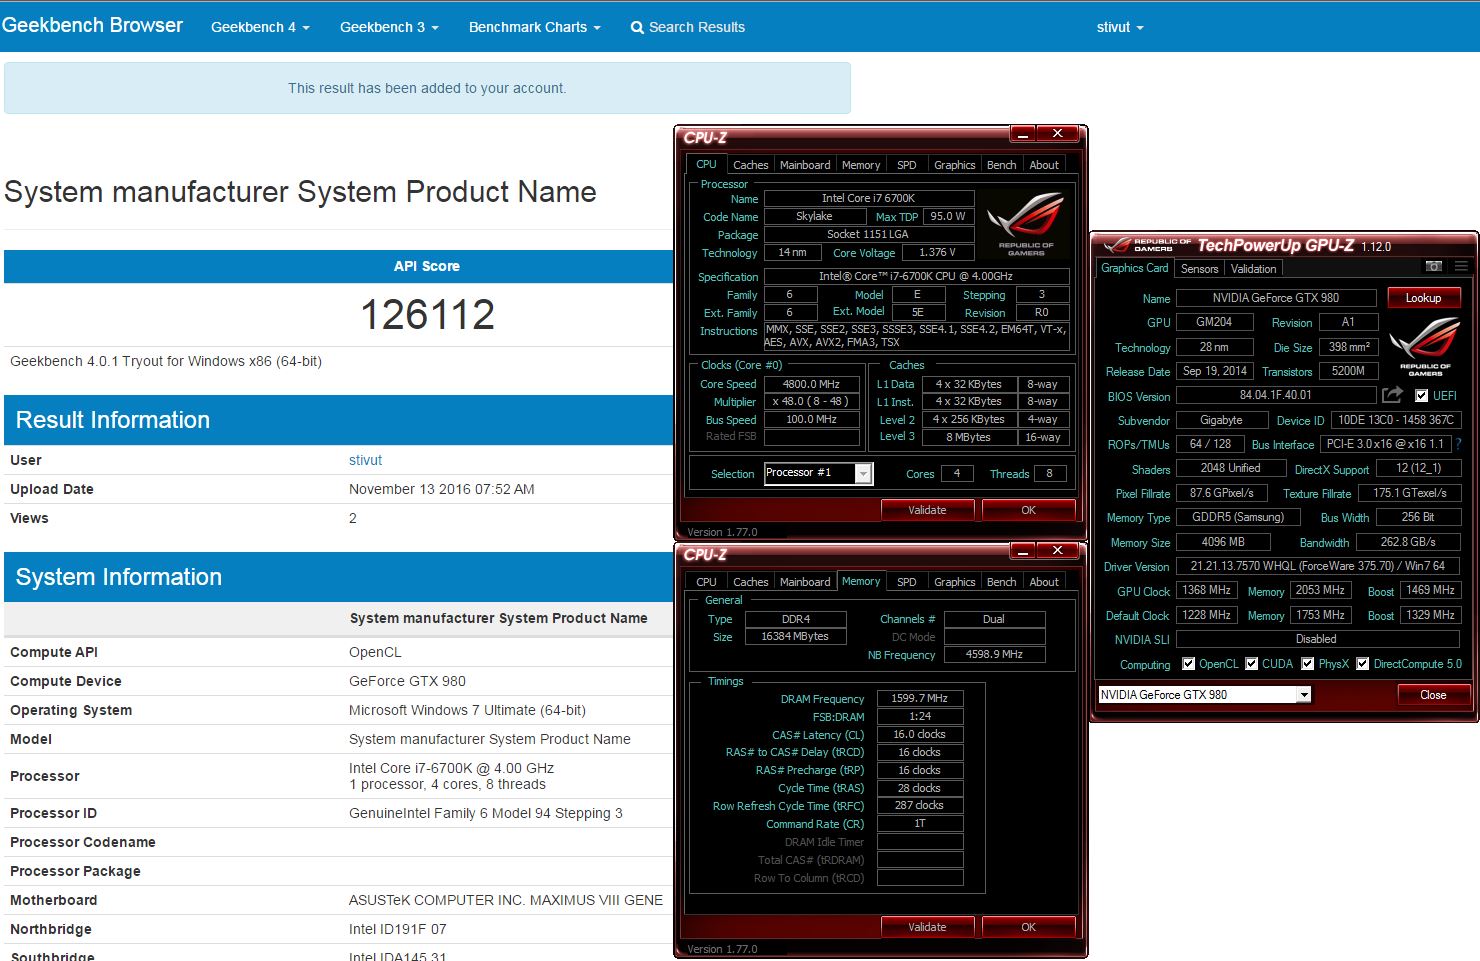Open Graphics tab in the memory-timings CPU-Z window
This screenshot has height=961, width=1480.
coord(954,582)
